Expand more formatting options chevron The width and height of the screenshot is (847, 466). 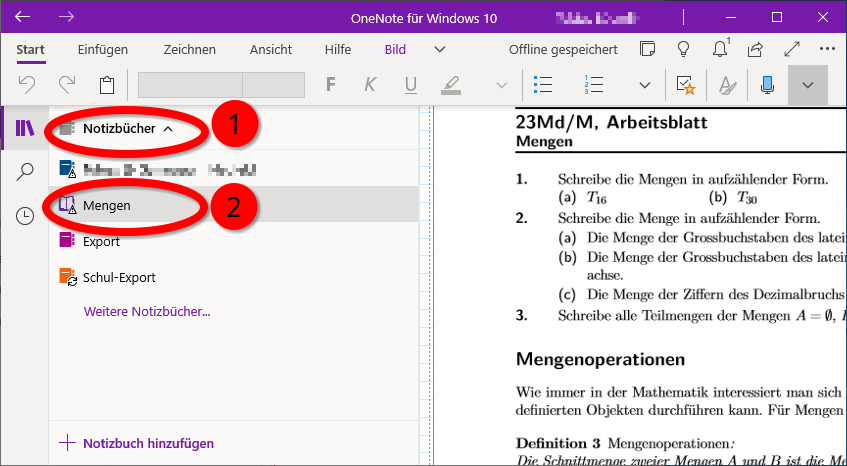(502, 85)
